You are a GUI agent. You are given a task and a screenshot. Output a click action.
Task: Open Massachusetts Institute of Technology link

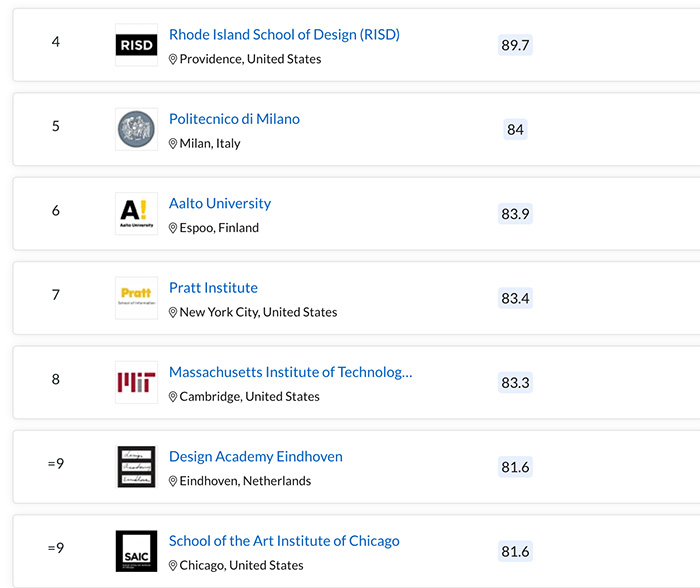pos(290,372)
